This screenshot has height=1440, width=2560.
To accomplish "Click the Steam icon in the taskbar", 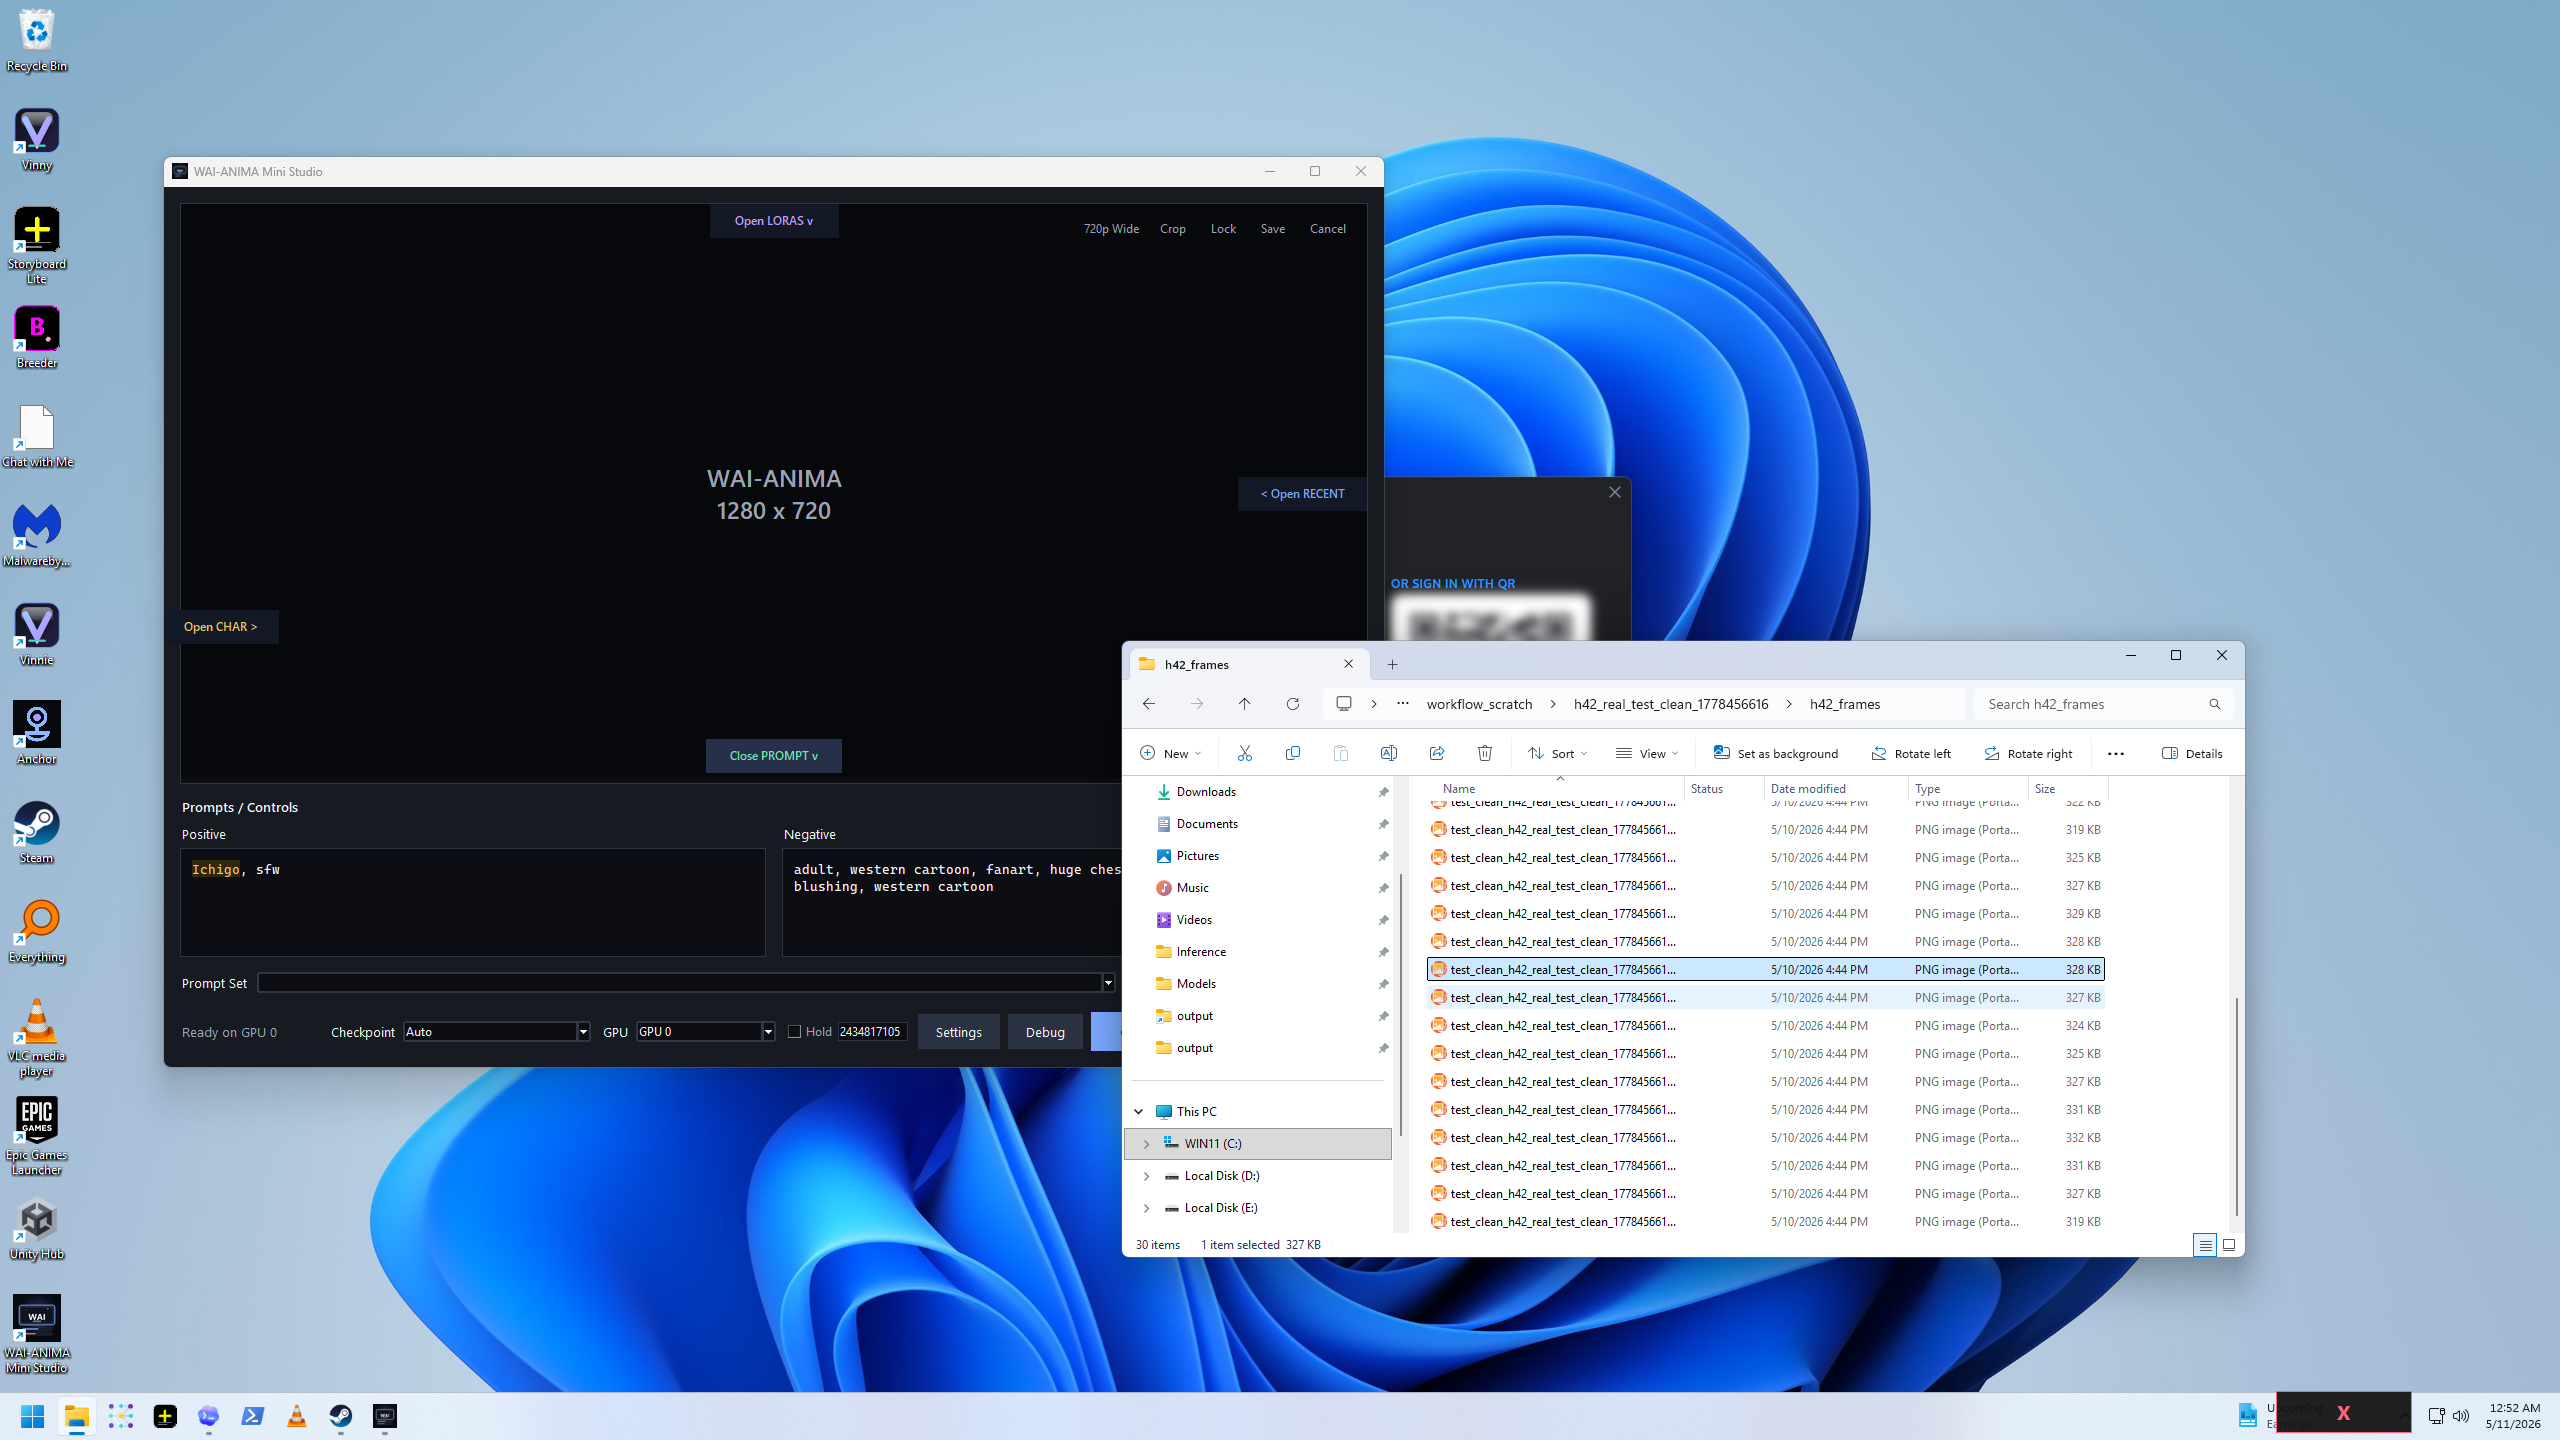I will (341, 1416).
